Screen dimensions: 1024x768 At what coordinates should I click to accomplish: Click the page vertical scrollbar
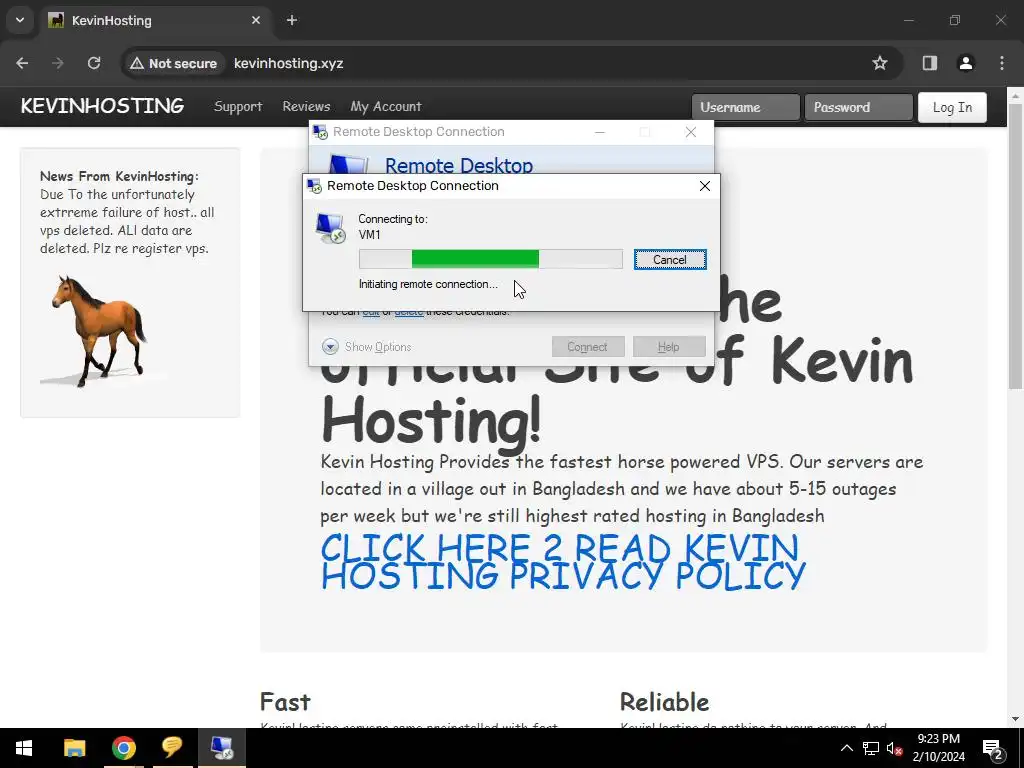pyautogui.click(x=1015, y=247)
